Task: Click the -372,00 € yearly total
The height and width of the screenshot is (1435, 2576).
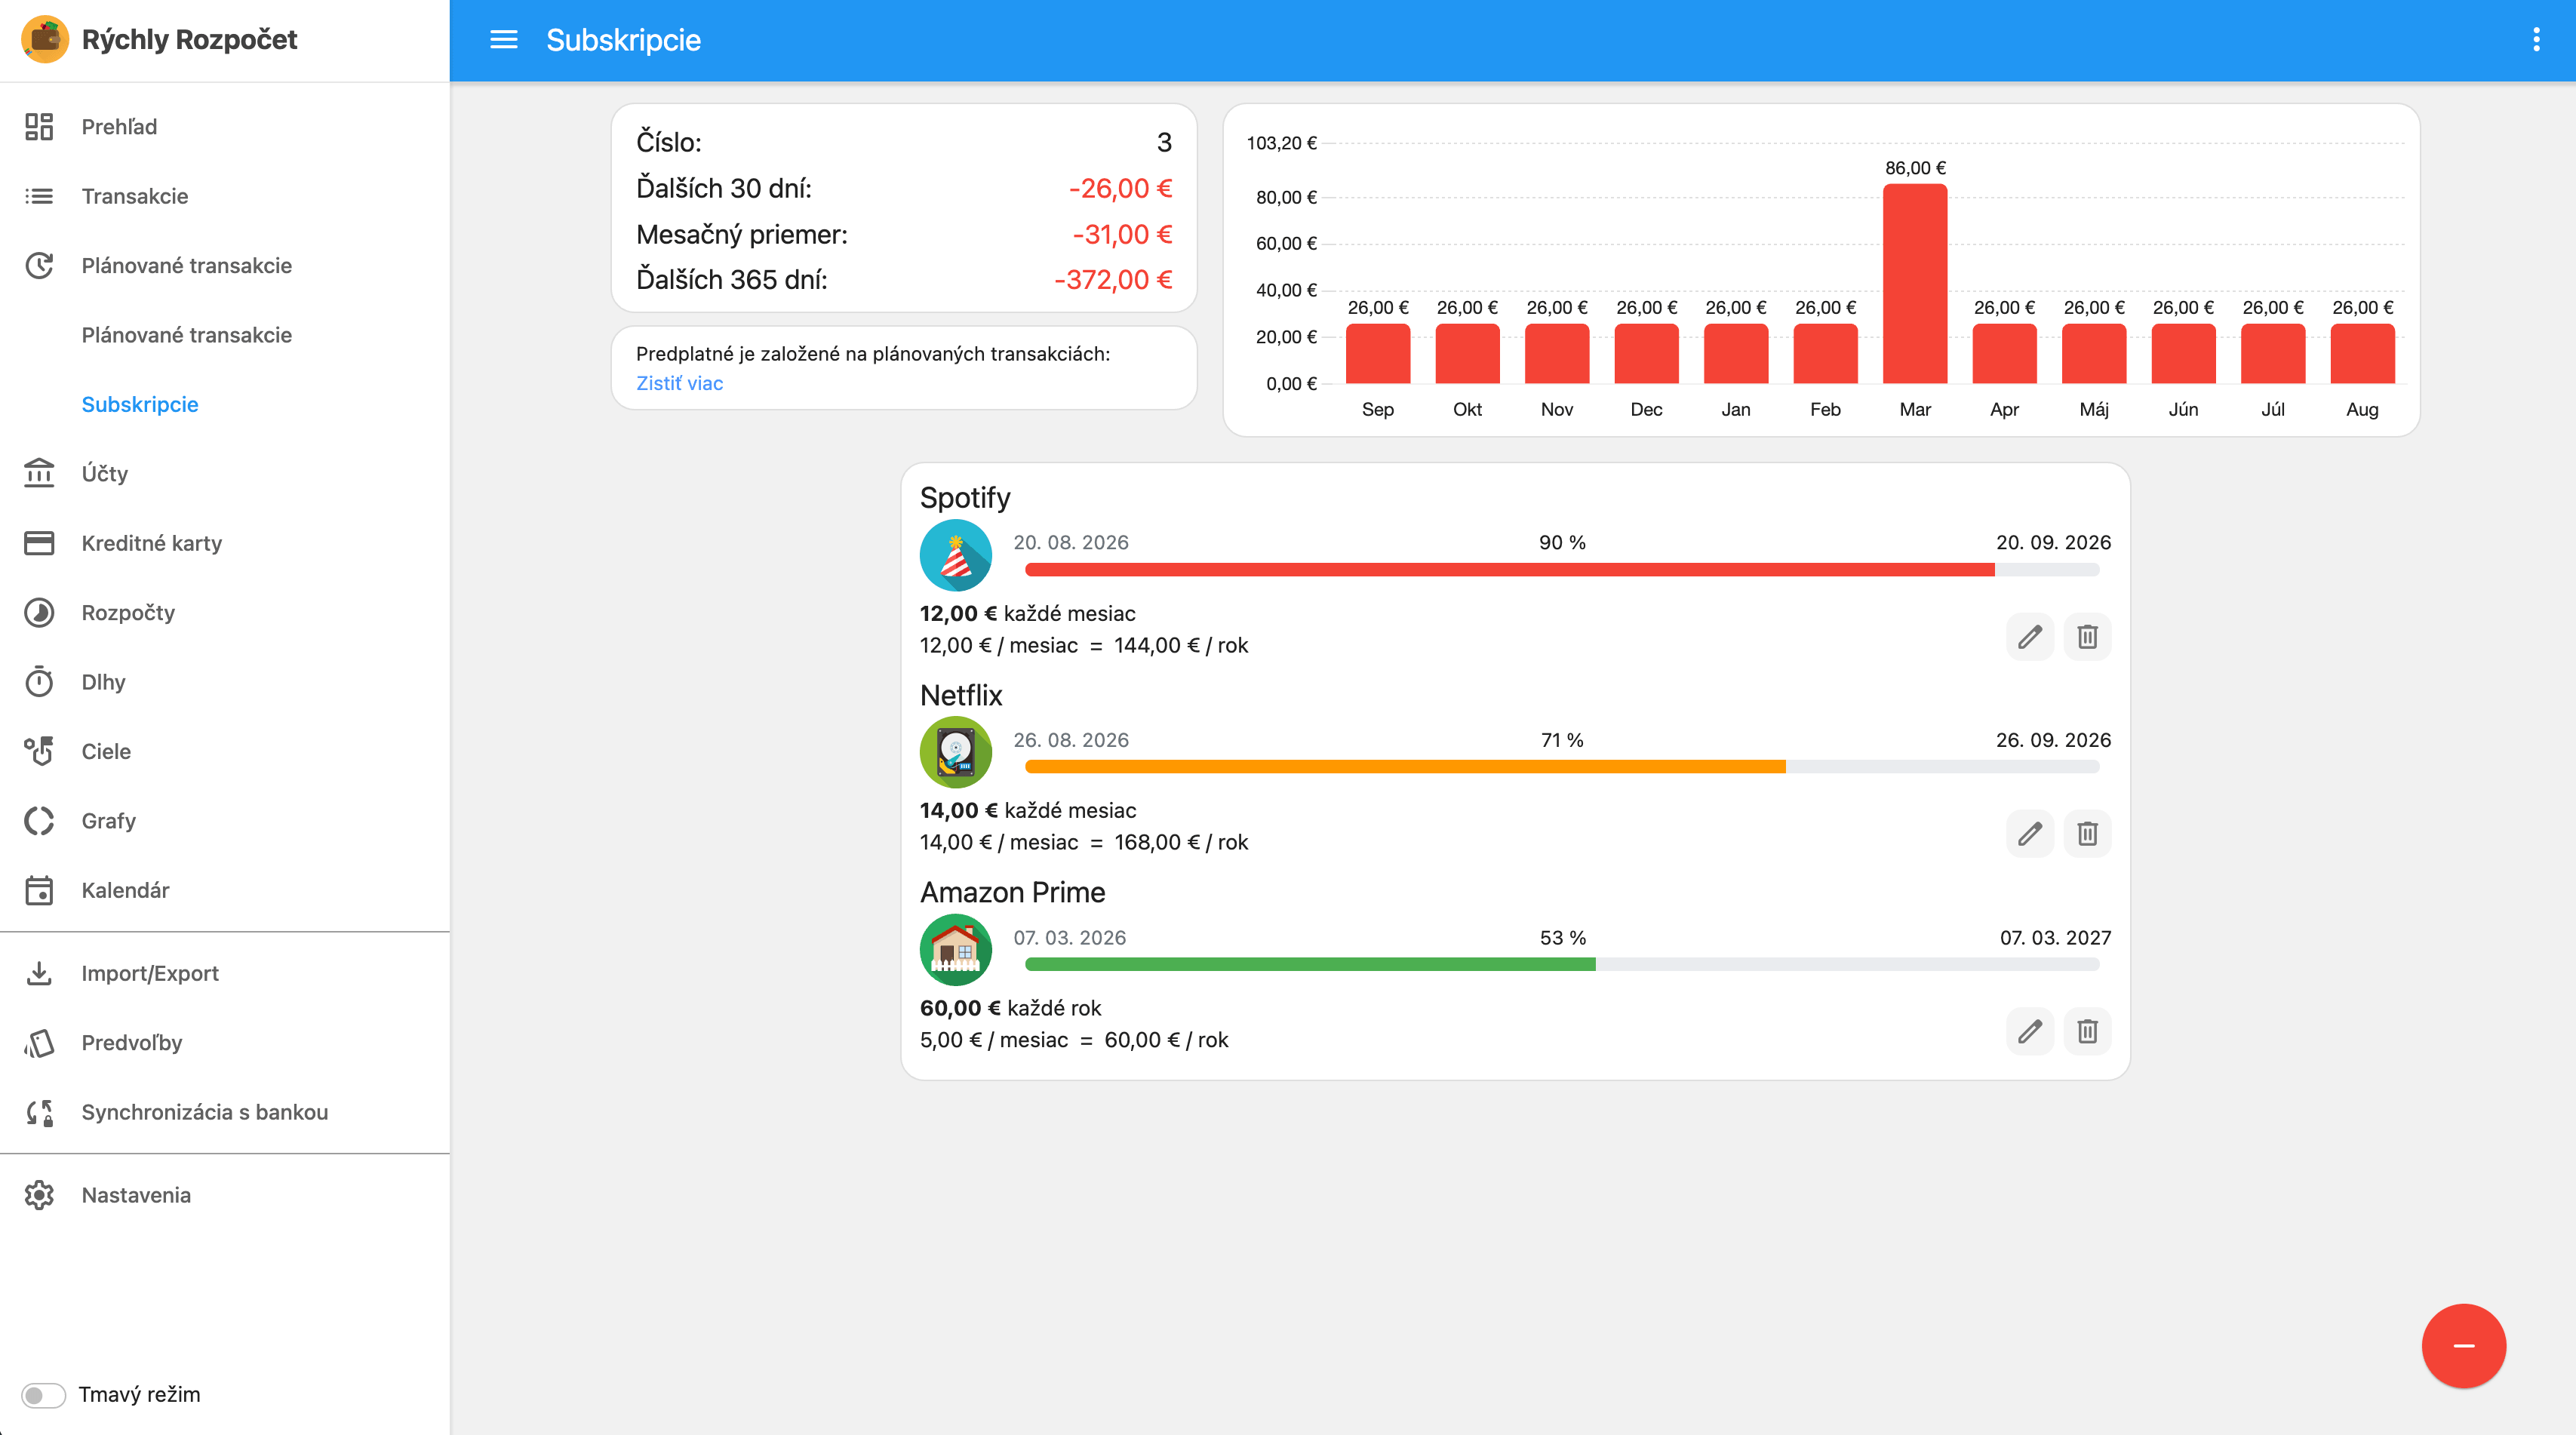Action: click(1113, 280)
